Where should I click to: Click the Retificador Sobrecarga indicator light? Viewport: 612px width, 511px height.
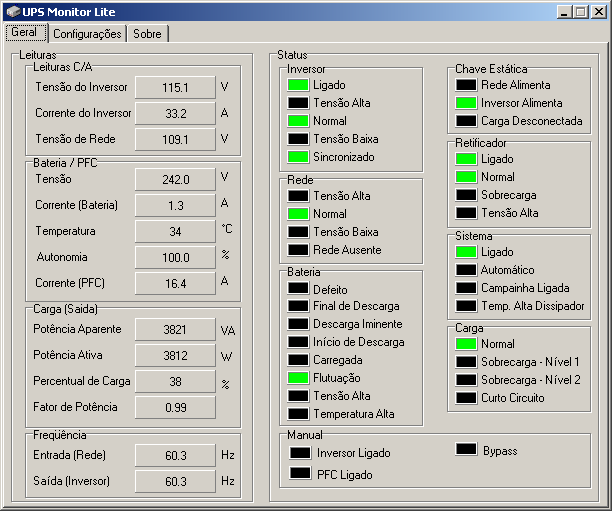[x=466, y=195]
